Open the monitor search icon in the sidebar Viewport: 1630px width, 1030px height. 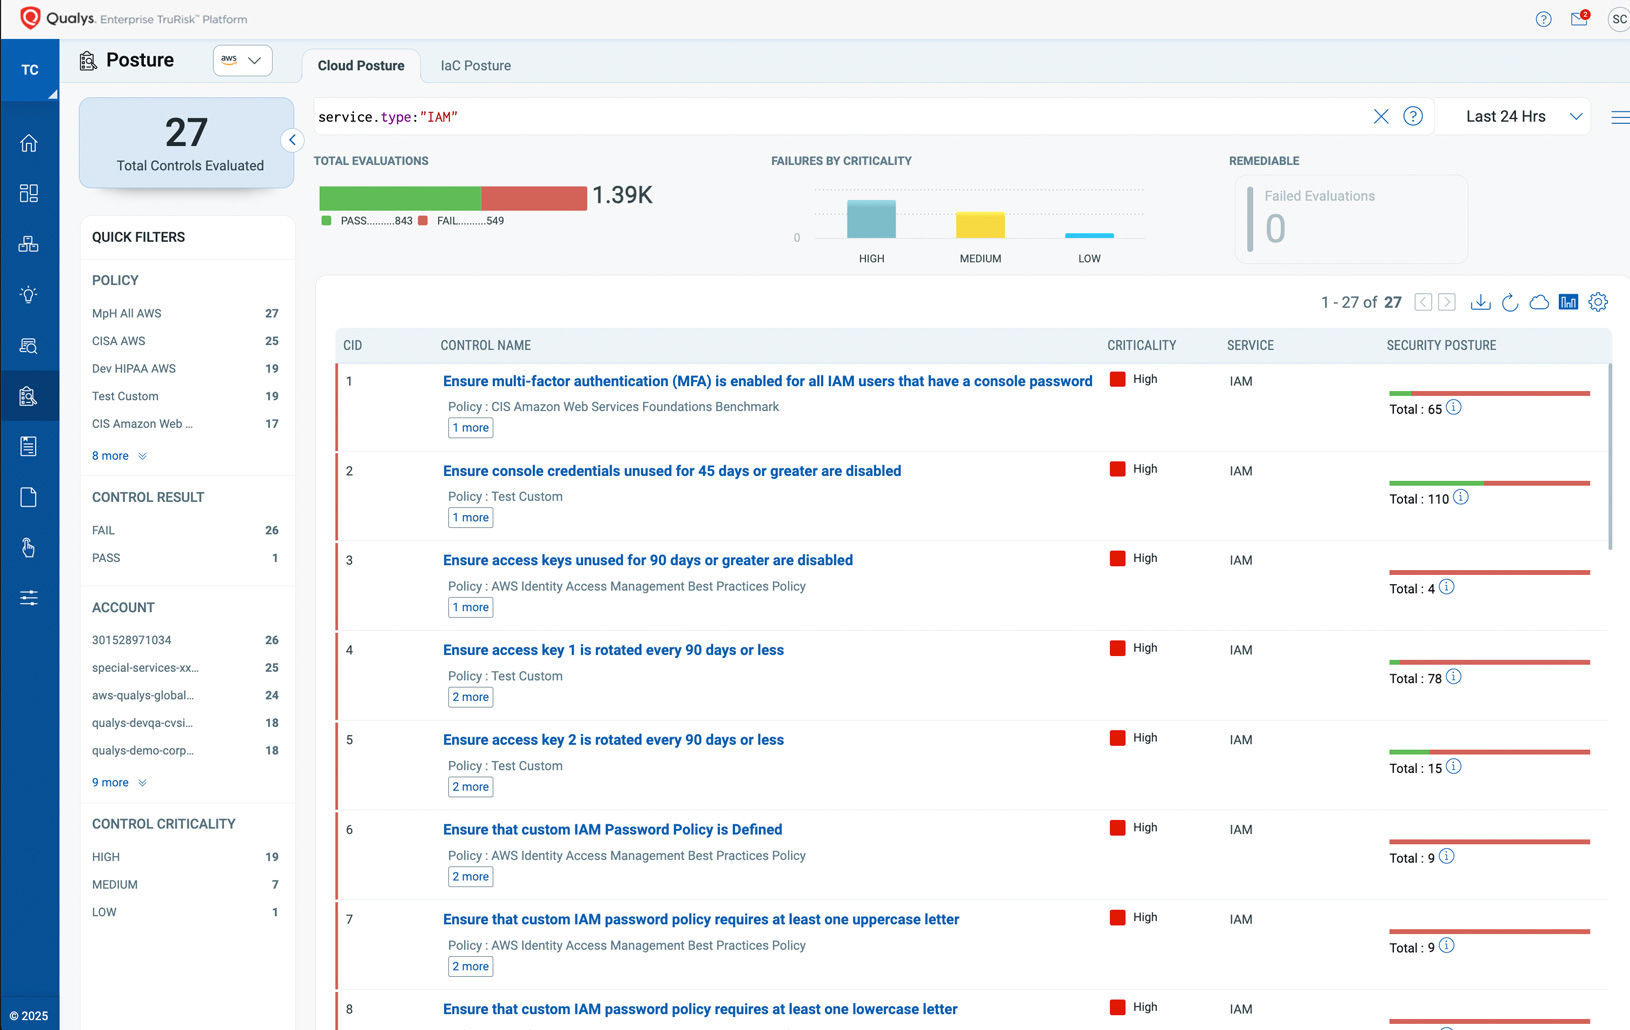[29, 345]
